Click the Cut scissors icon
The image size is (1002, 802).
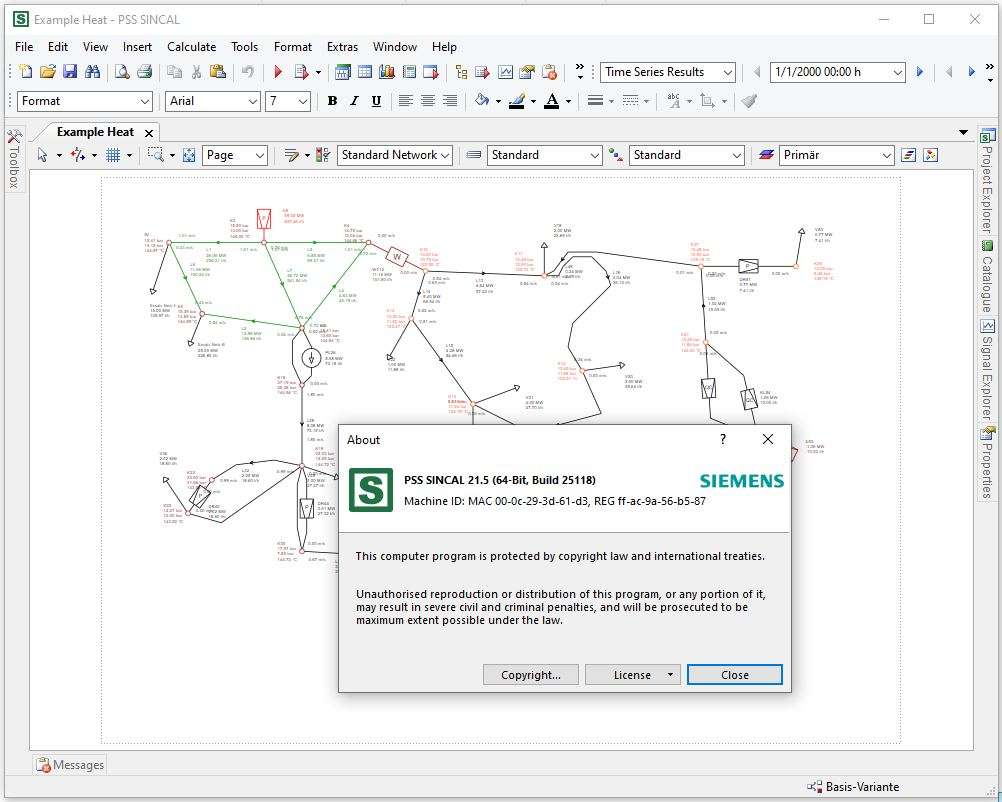[x=196, y=72]
